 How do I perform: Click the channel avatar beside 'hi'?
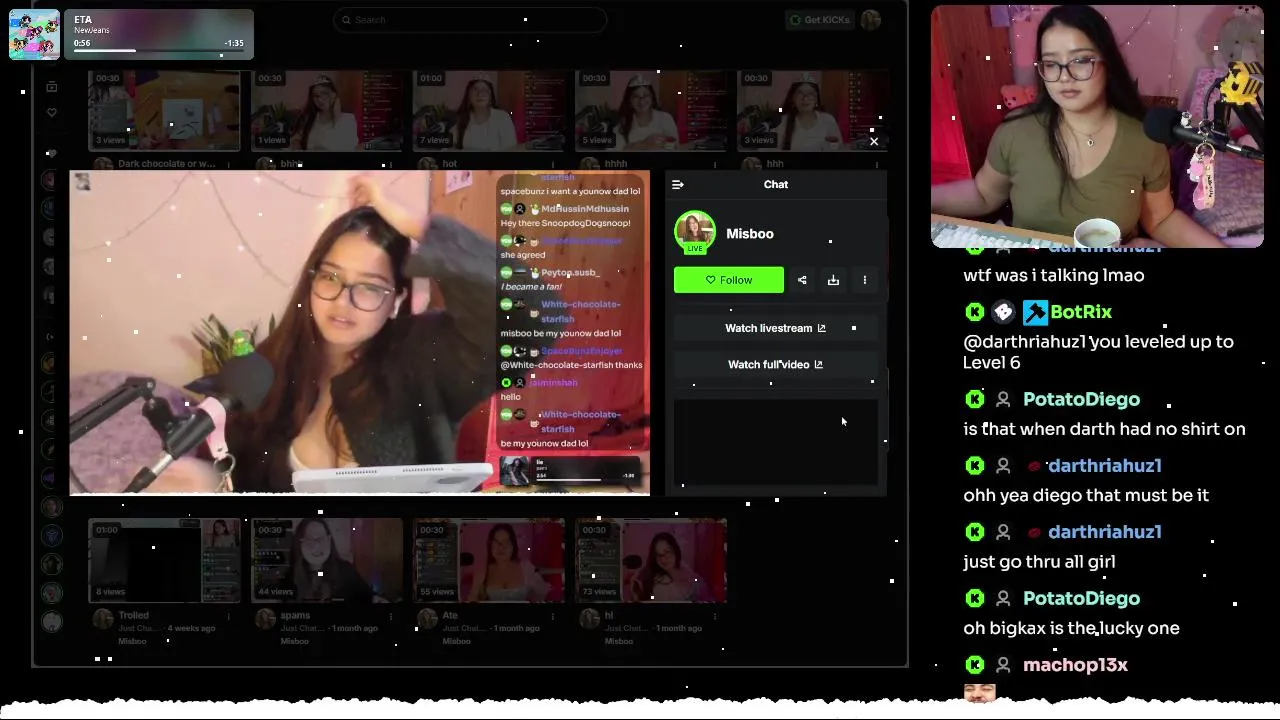tap(589, 620)
